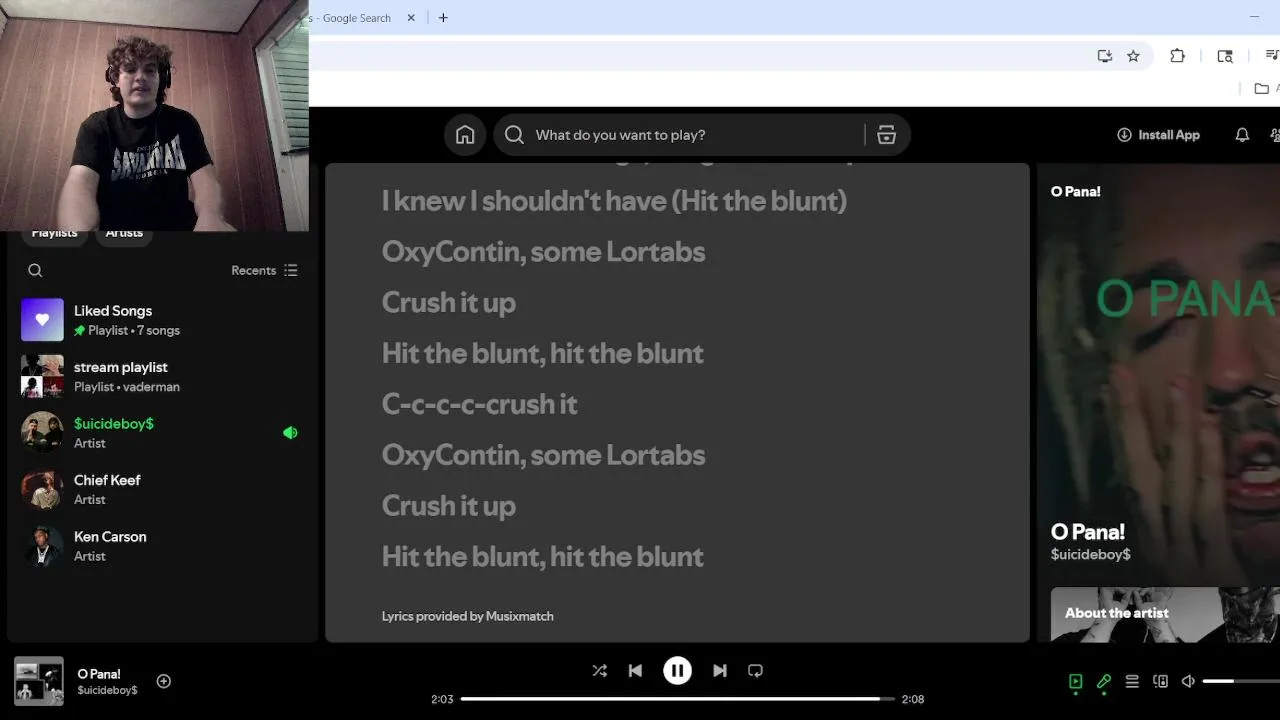
Task: Click the O PANA artwork in right panel
Action: point(1158,375)
